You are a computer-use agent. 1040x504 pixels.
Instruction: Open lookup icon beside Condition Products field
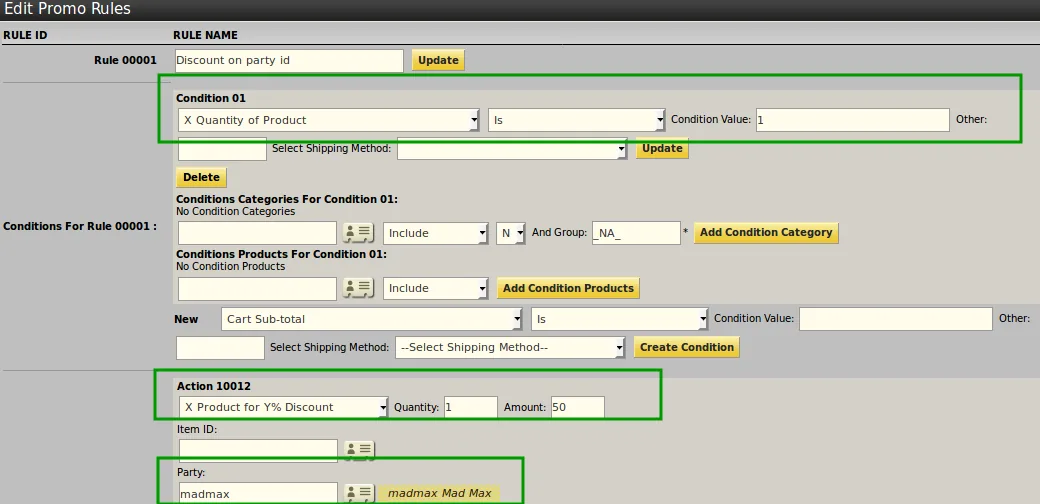[358, 288]
